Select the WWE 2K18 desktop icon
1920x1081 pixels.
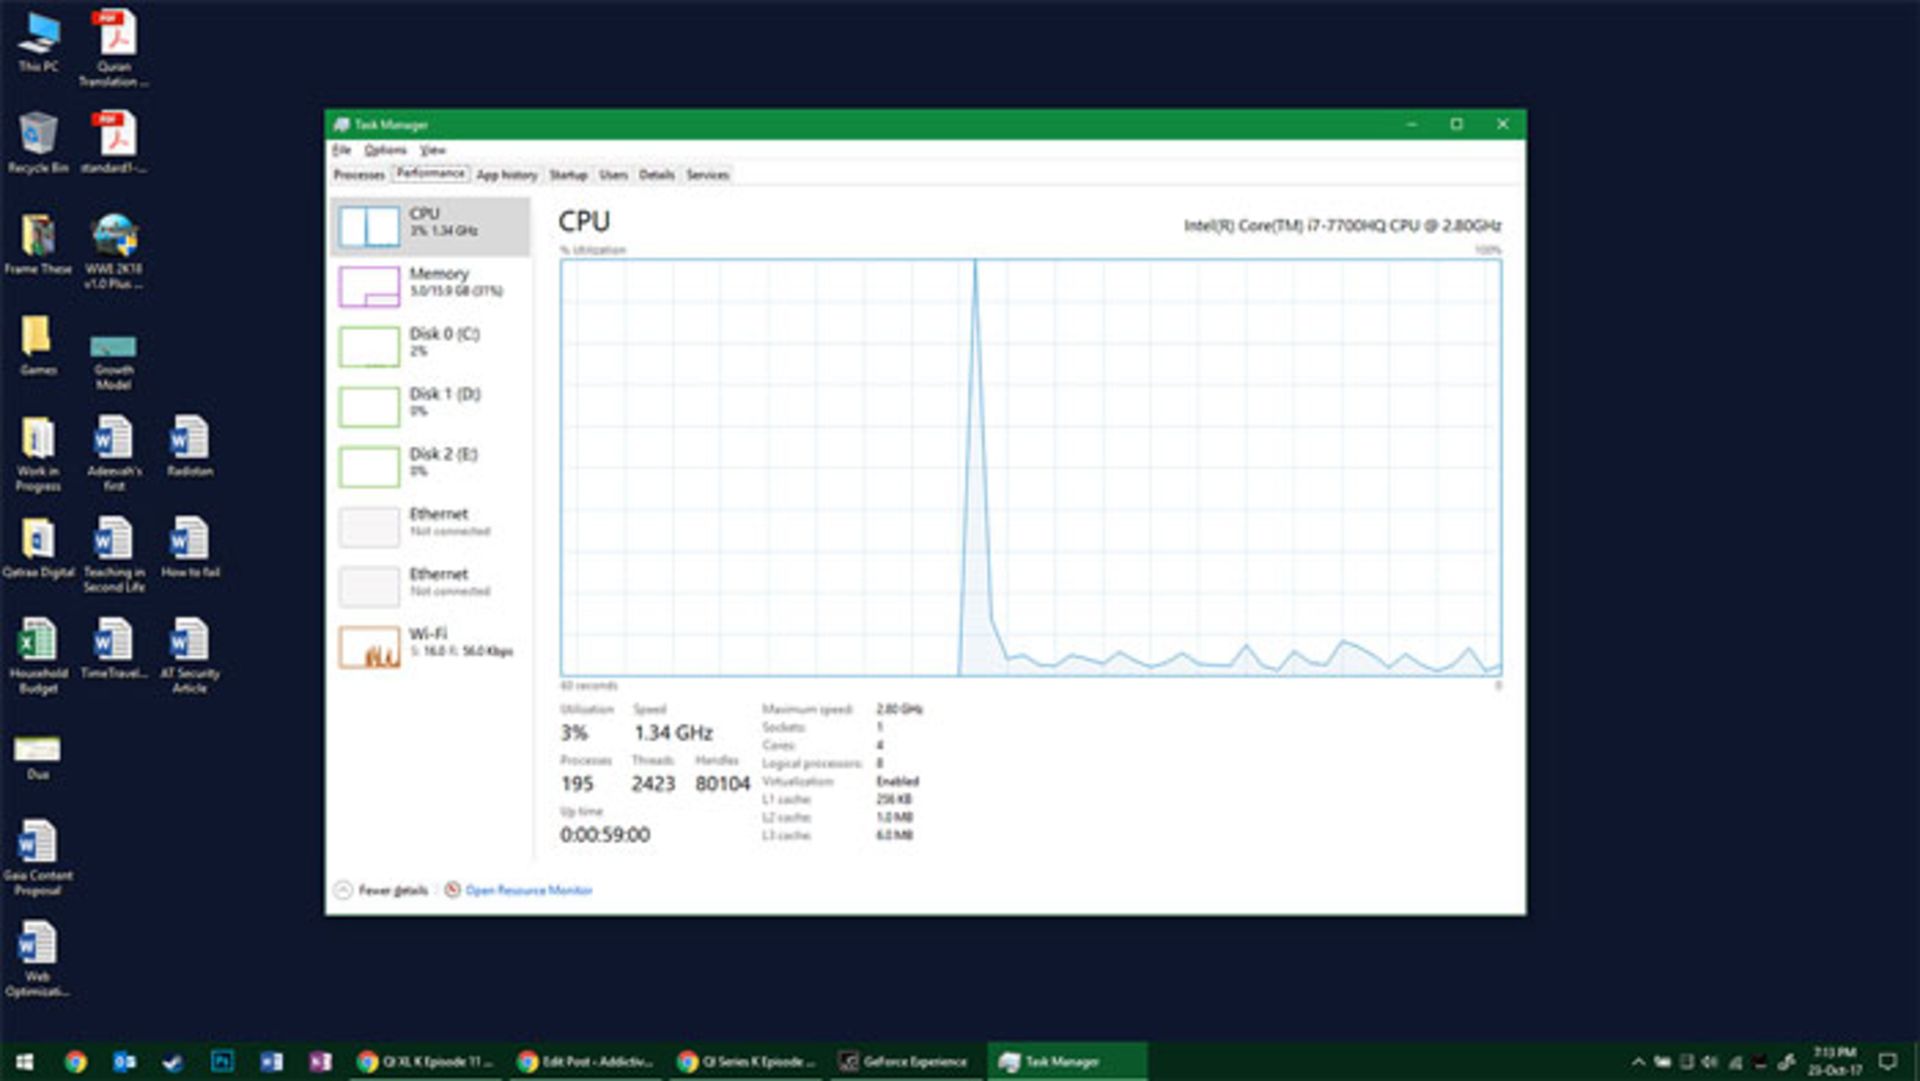(x=114, y=250)
